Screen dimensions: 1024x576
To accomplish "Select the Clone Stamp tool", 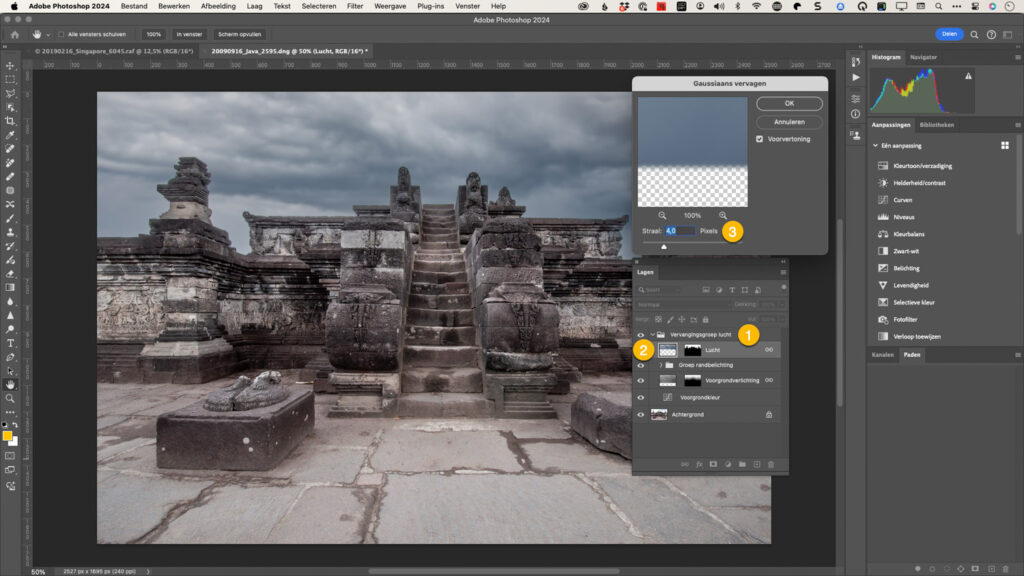I will tap(10, 232).
